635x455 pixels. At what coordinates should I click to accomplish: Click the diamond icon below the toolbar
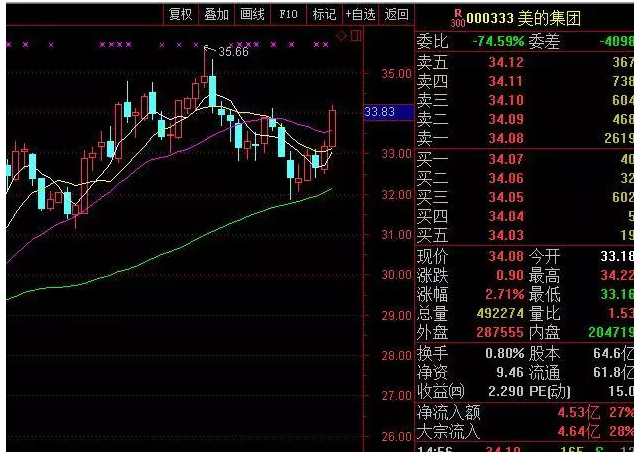341,35
